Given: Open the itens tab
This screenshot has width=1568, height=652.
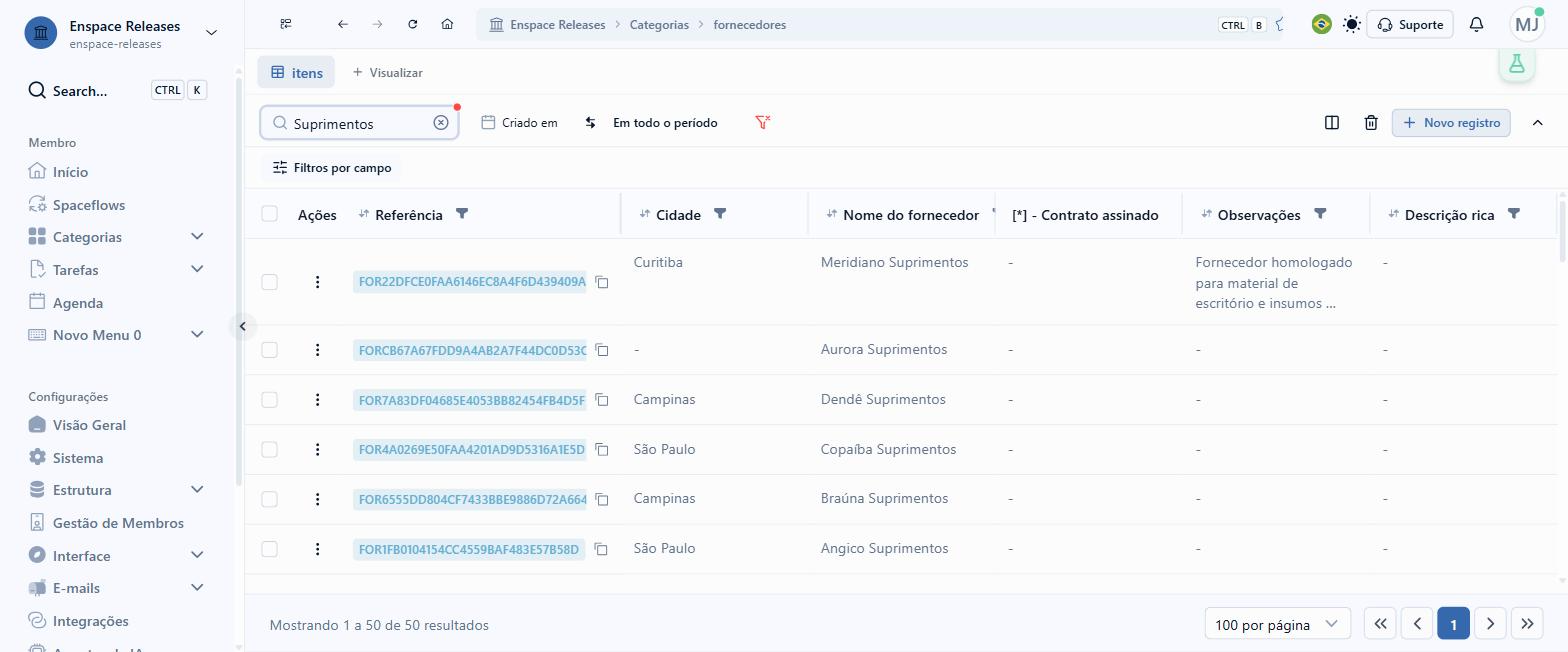Looking at the screenshot, I should 296,72.
